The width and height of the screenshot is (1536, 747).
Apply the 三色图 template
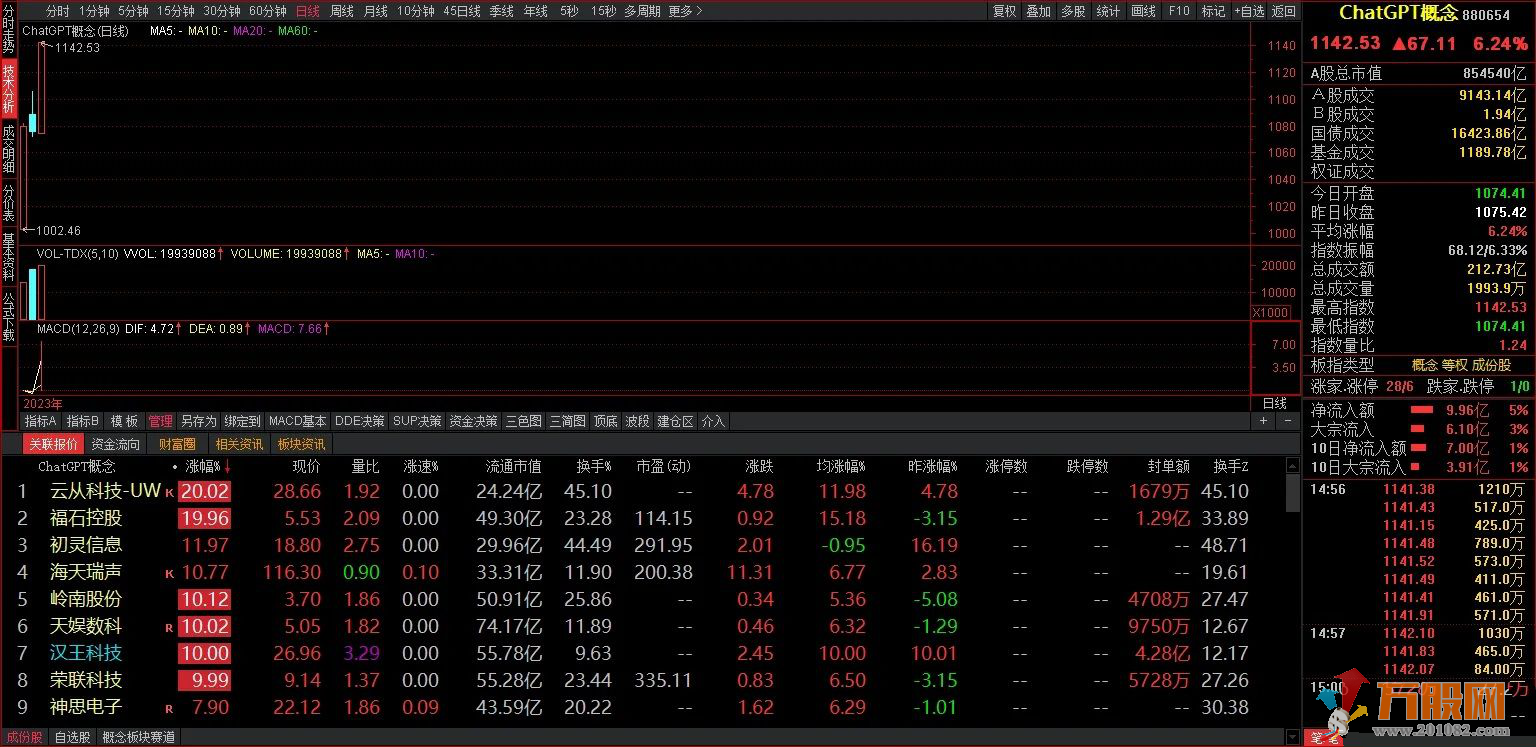coord(524,421)
